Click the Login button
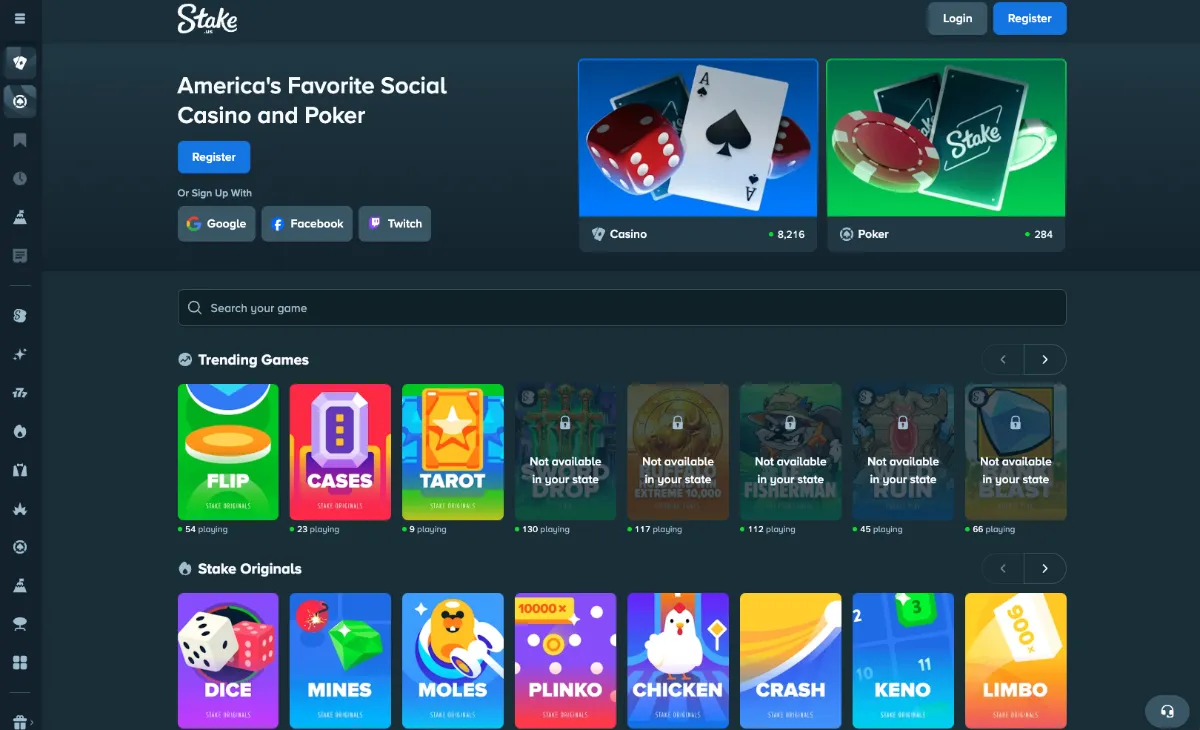This screenshot has height=730, width=1200. 957,19
